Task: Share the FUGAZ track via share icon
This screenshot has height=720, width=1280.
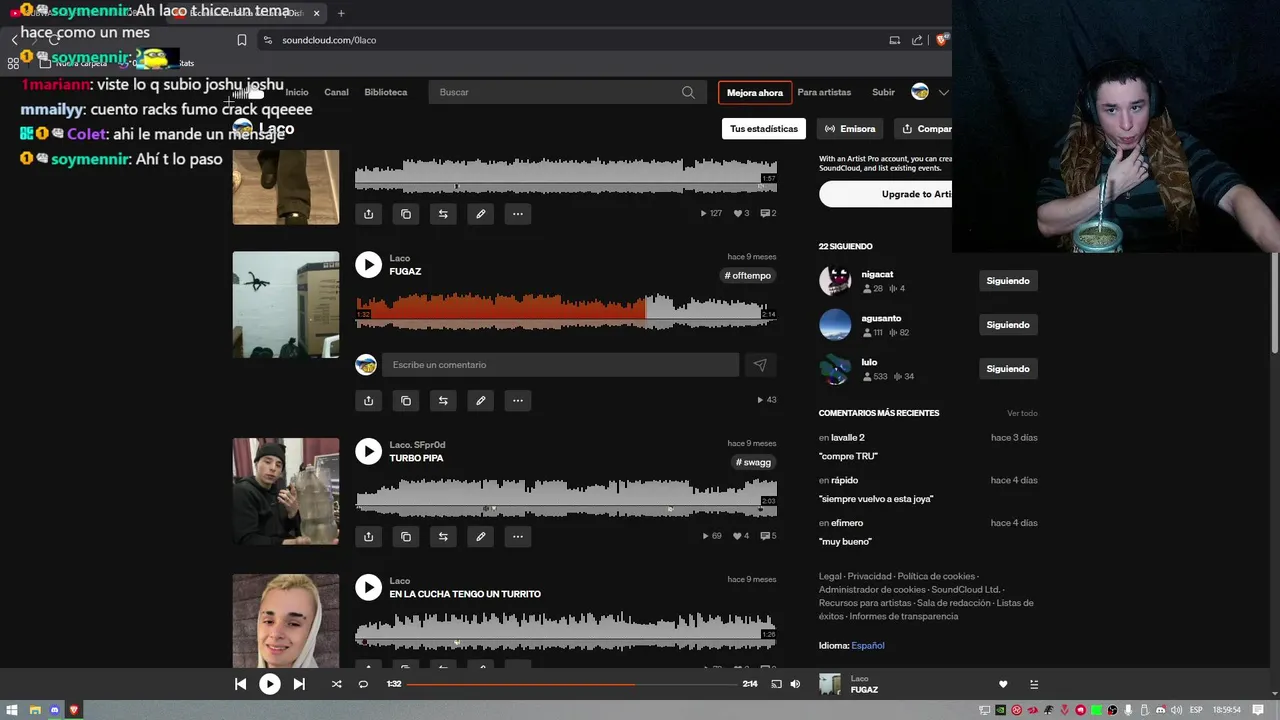Action: coord(368,400)
